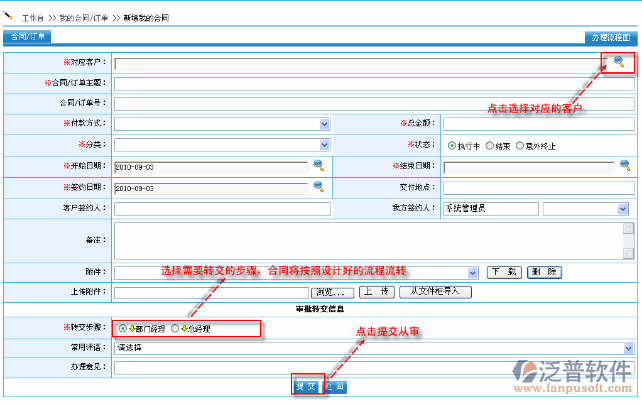Viewport: 642px width, 404px height.
Task: Click the 办理流程图 button
Action: pyautogui.click(x=611, y=37)
